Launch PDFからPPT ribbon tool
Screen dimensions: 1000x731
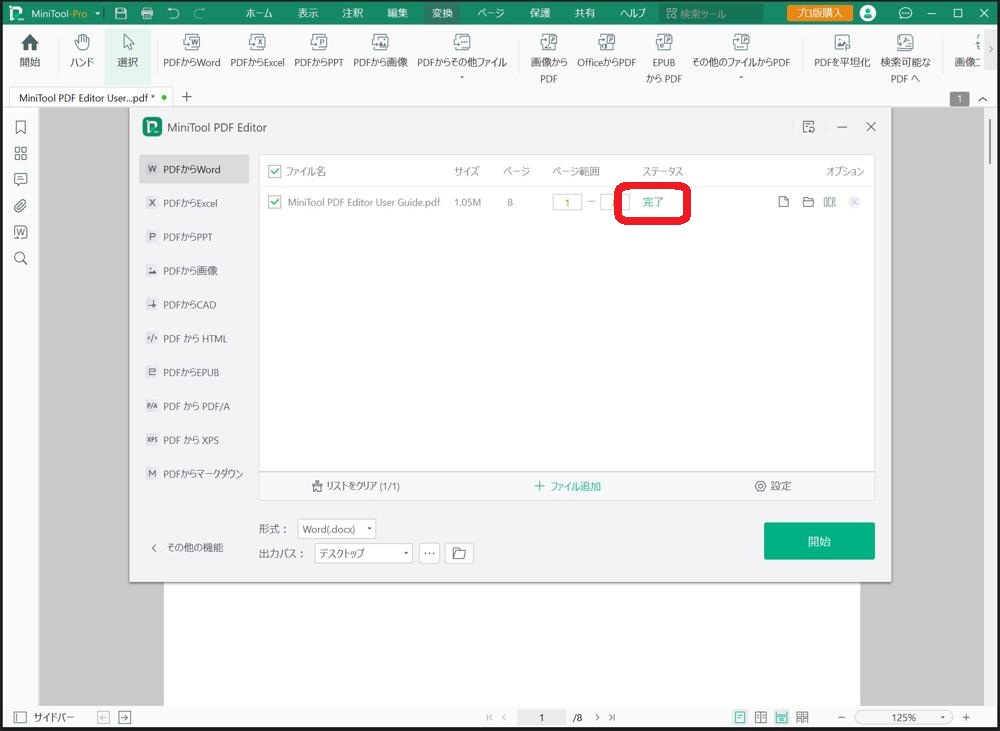(x=319, y=52)
